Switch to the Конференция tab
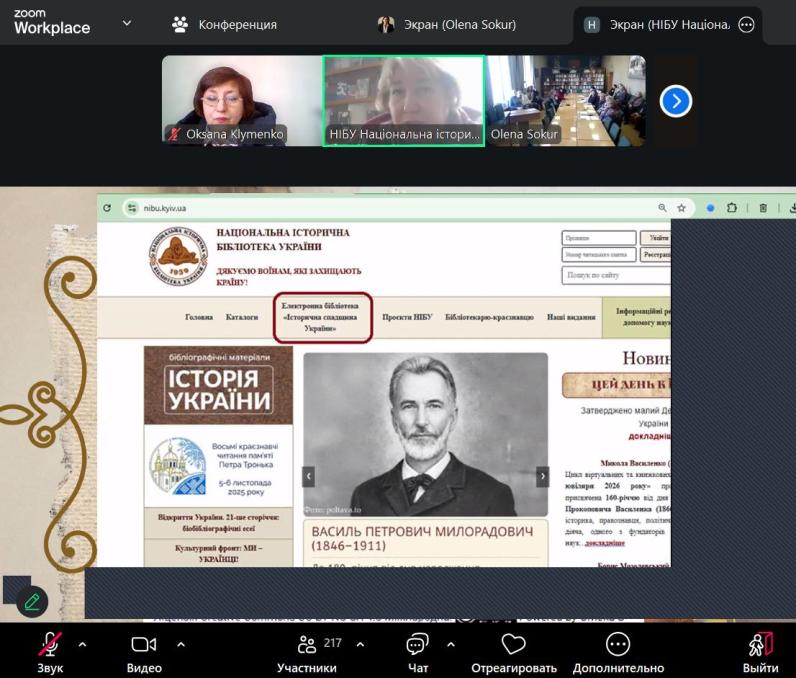 pos(225,24)
